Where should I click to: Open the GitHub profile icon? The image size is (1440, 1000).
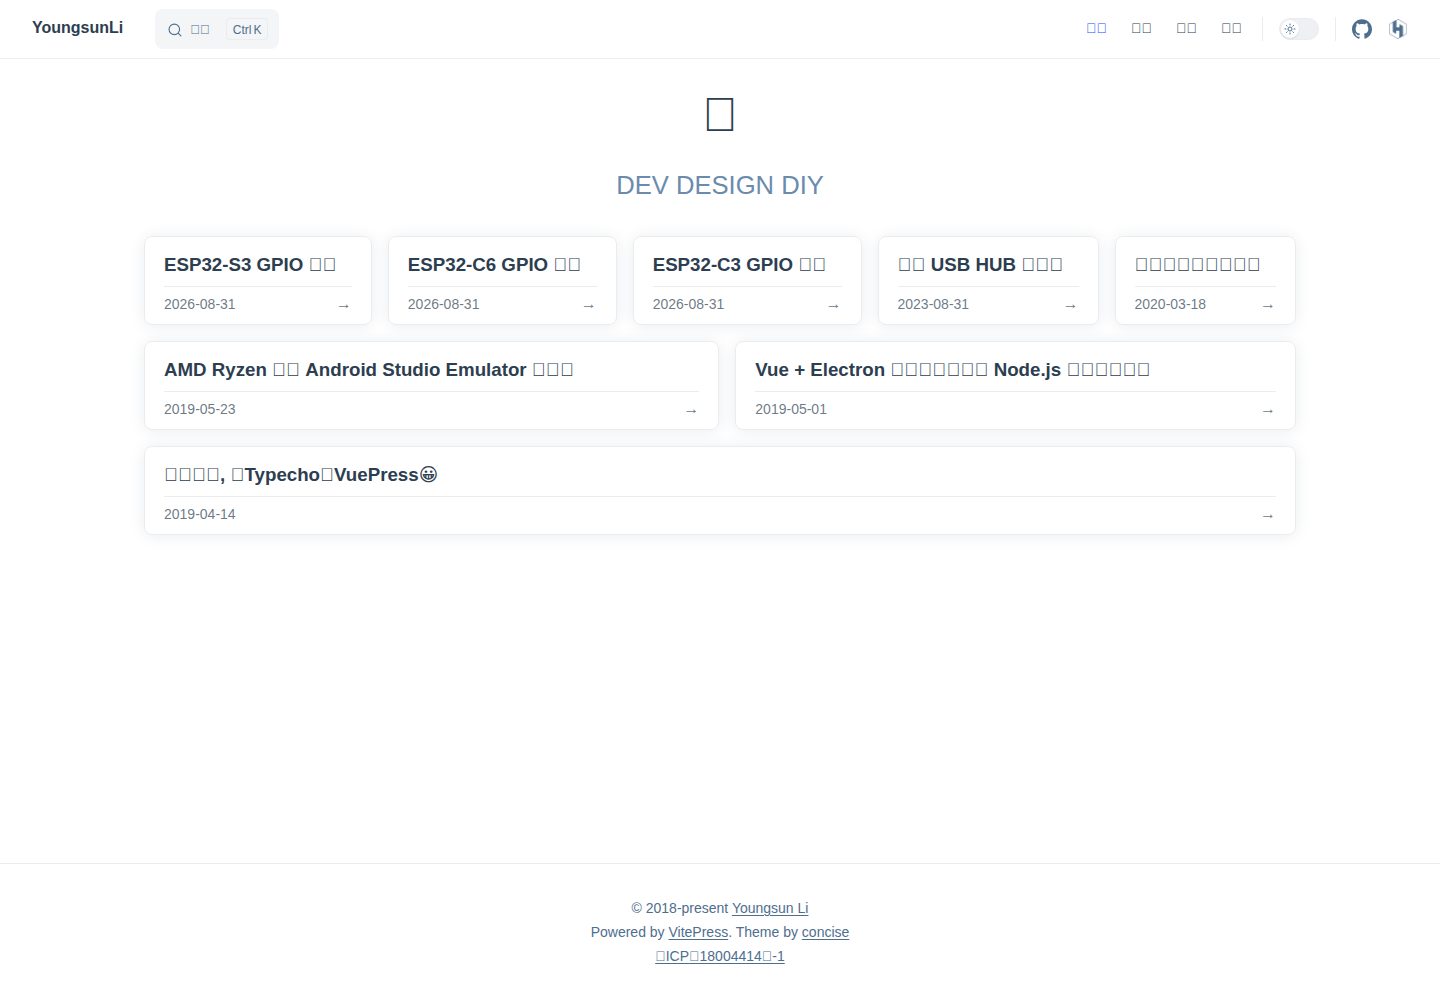coord(1362,29)
